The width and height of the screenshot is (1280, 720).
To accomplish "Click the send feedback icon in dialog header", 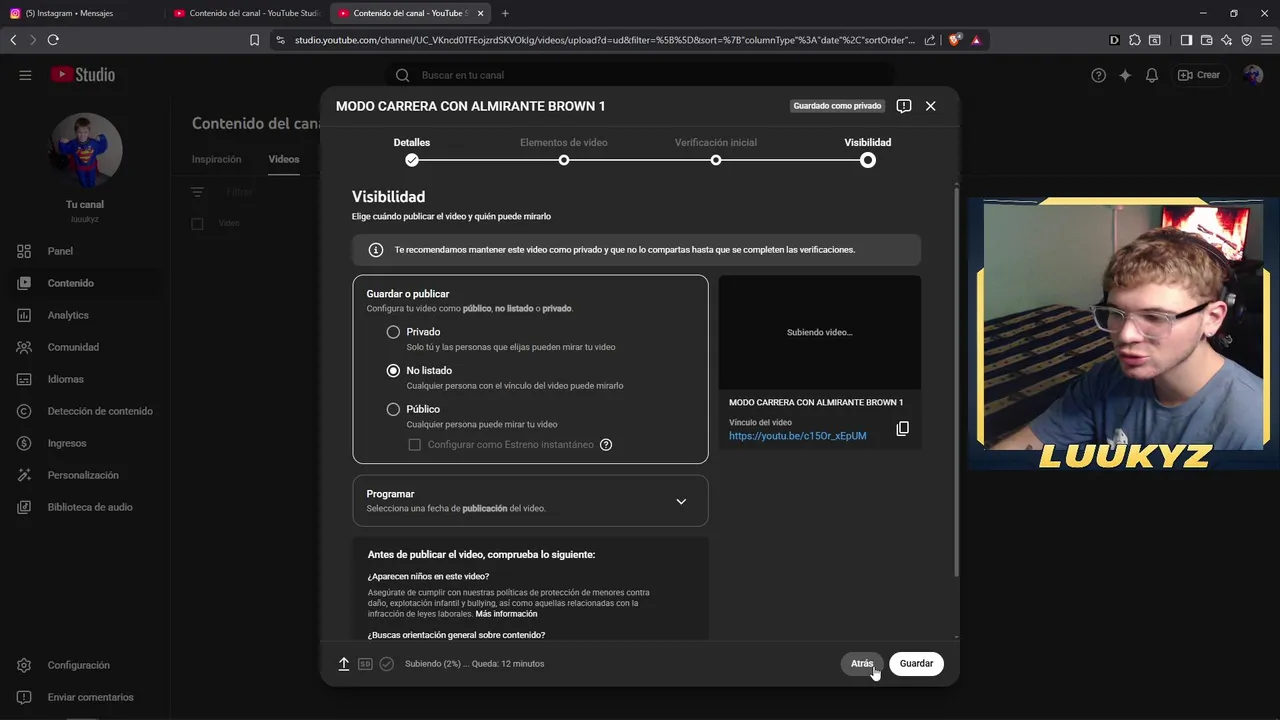I will [x=904, y=106].
